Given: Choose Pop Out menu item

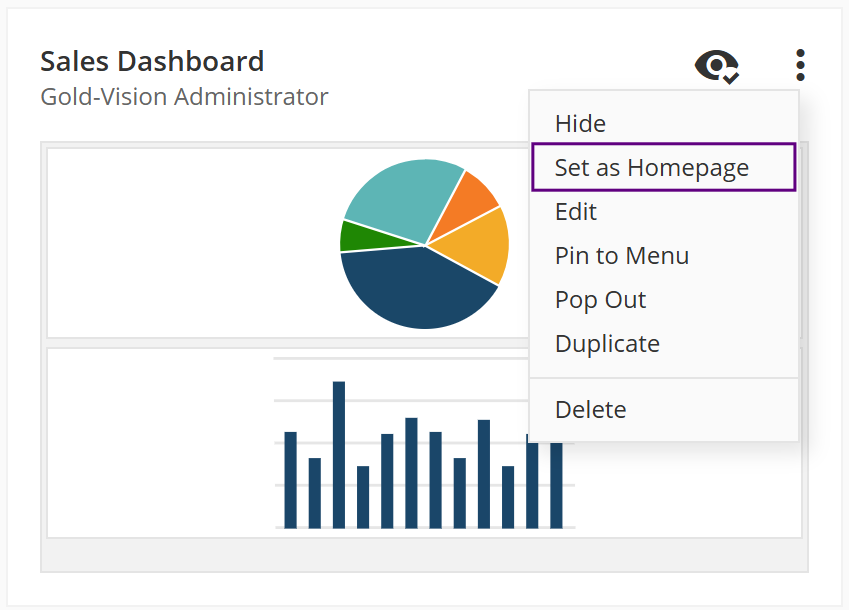Looking at the screenshot, I should click(600, 299).
